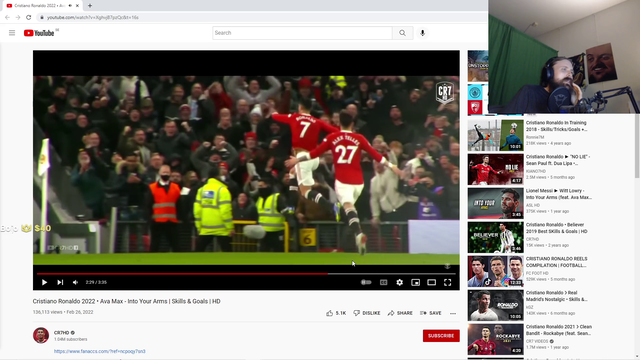The height and width of the screenshot is (360, 640).
Task: Enable the miniplayer mode
Action: tap(416, 282)
